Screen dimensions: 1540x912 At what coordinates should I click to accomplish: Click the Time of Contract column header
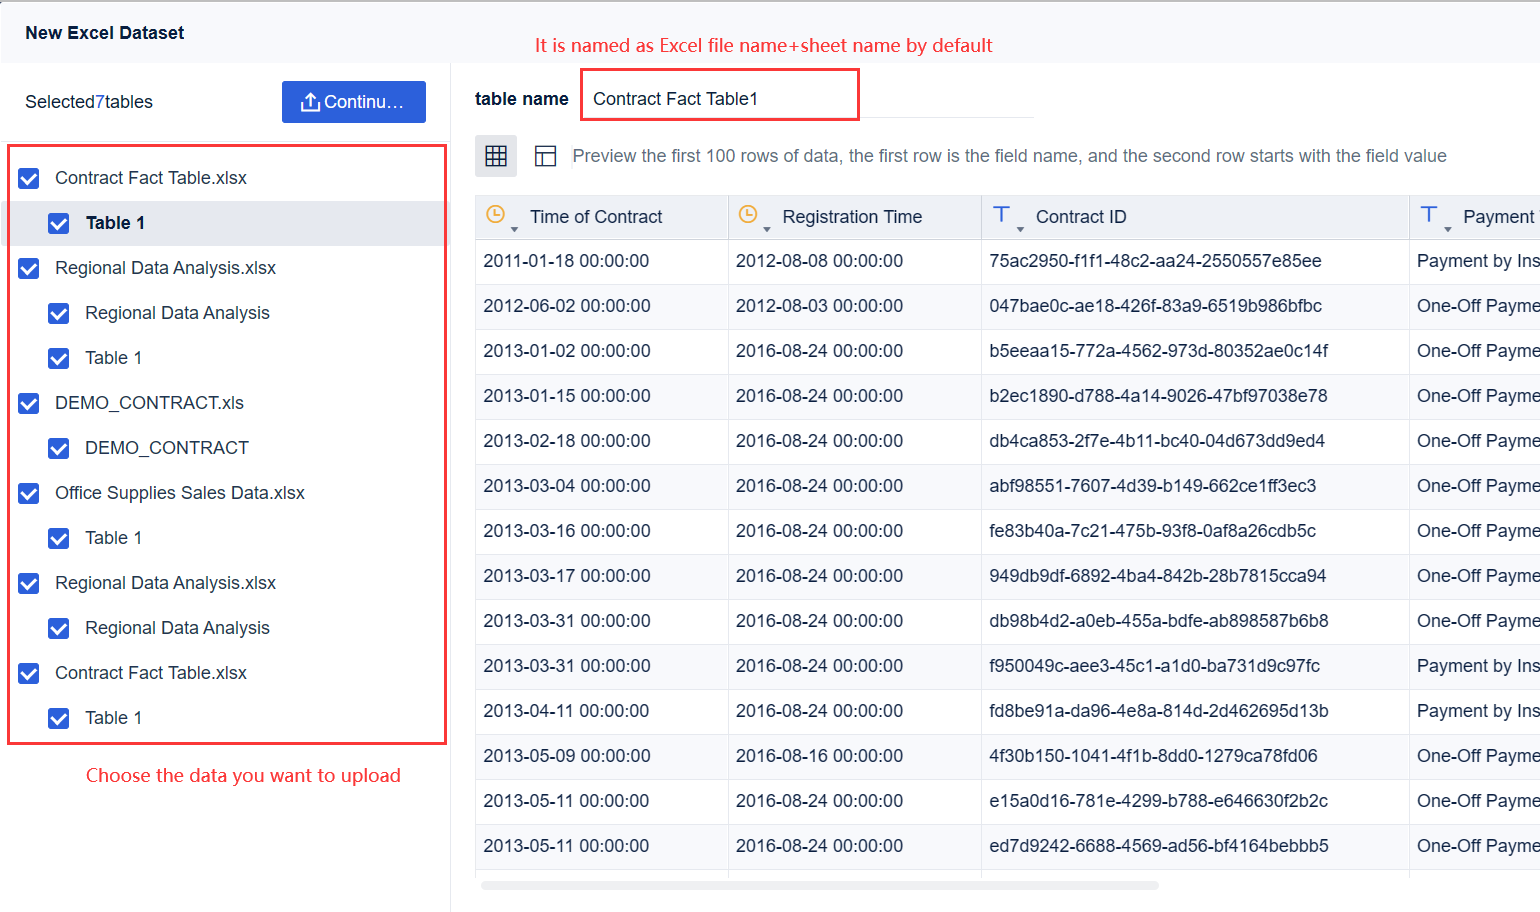(596, 216)
